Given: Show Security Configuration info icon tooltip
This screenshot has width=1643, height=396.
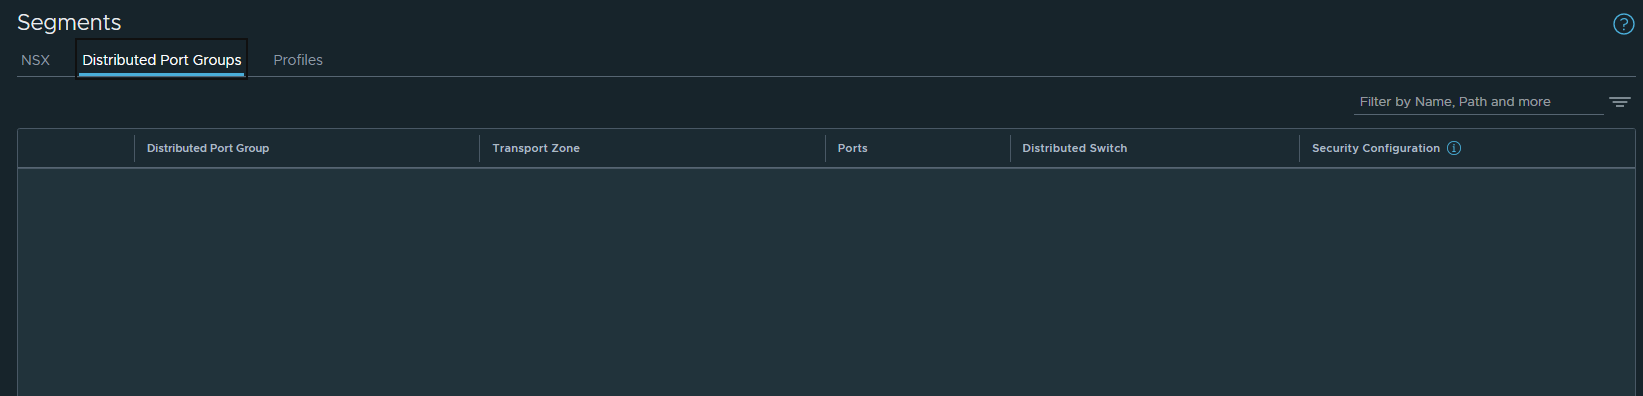Looking at the screenshot, I should tap(1454, 148).
